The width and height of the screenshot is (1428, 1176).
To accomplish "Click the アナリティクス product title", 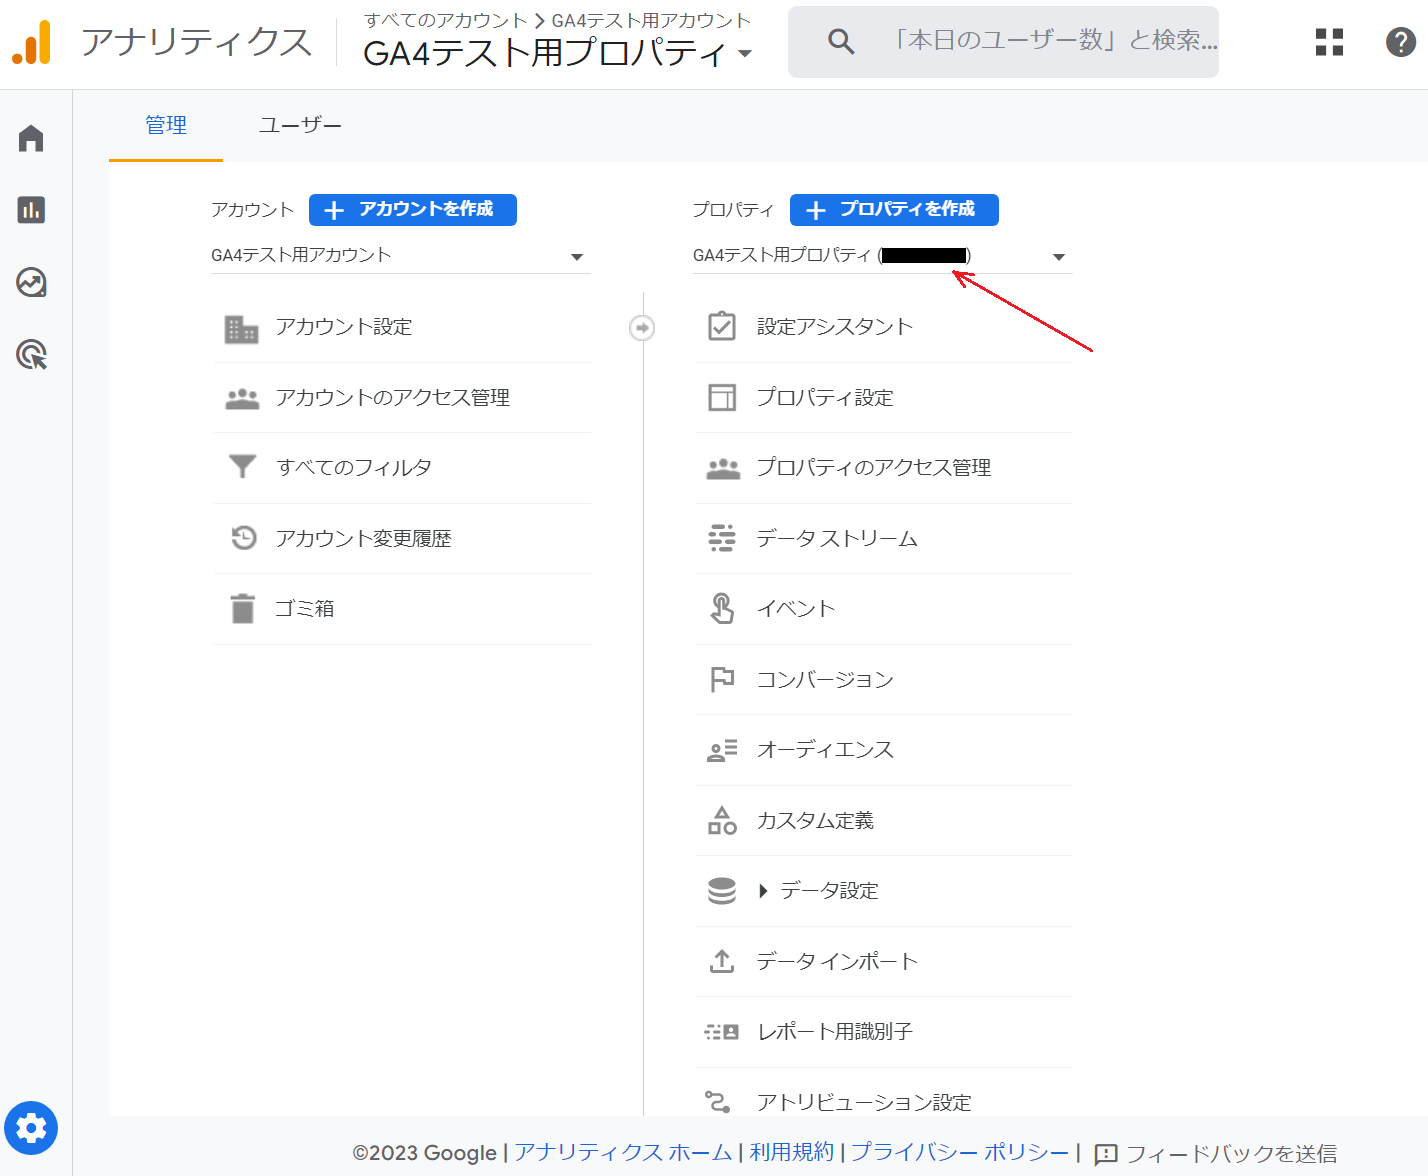I will coord(196,42).
